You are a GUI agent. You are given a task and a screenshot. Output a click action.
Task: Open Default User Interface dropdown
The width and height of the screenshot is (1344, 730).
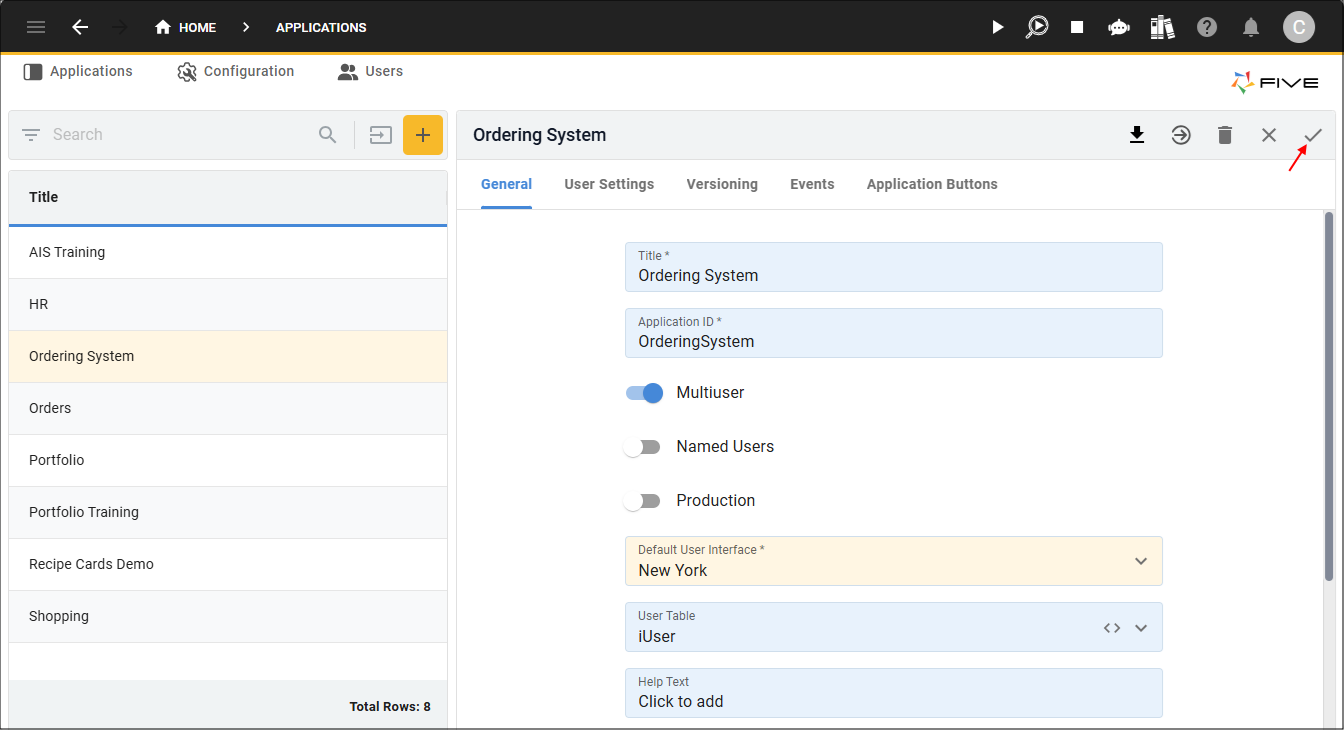894,561
